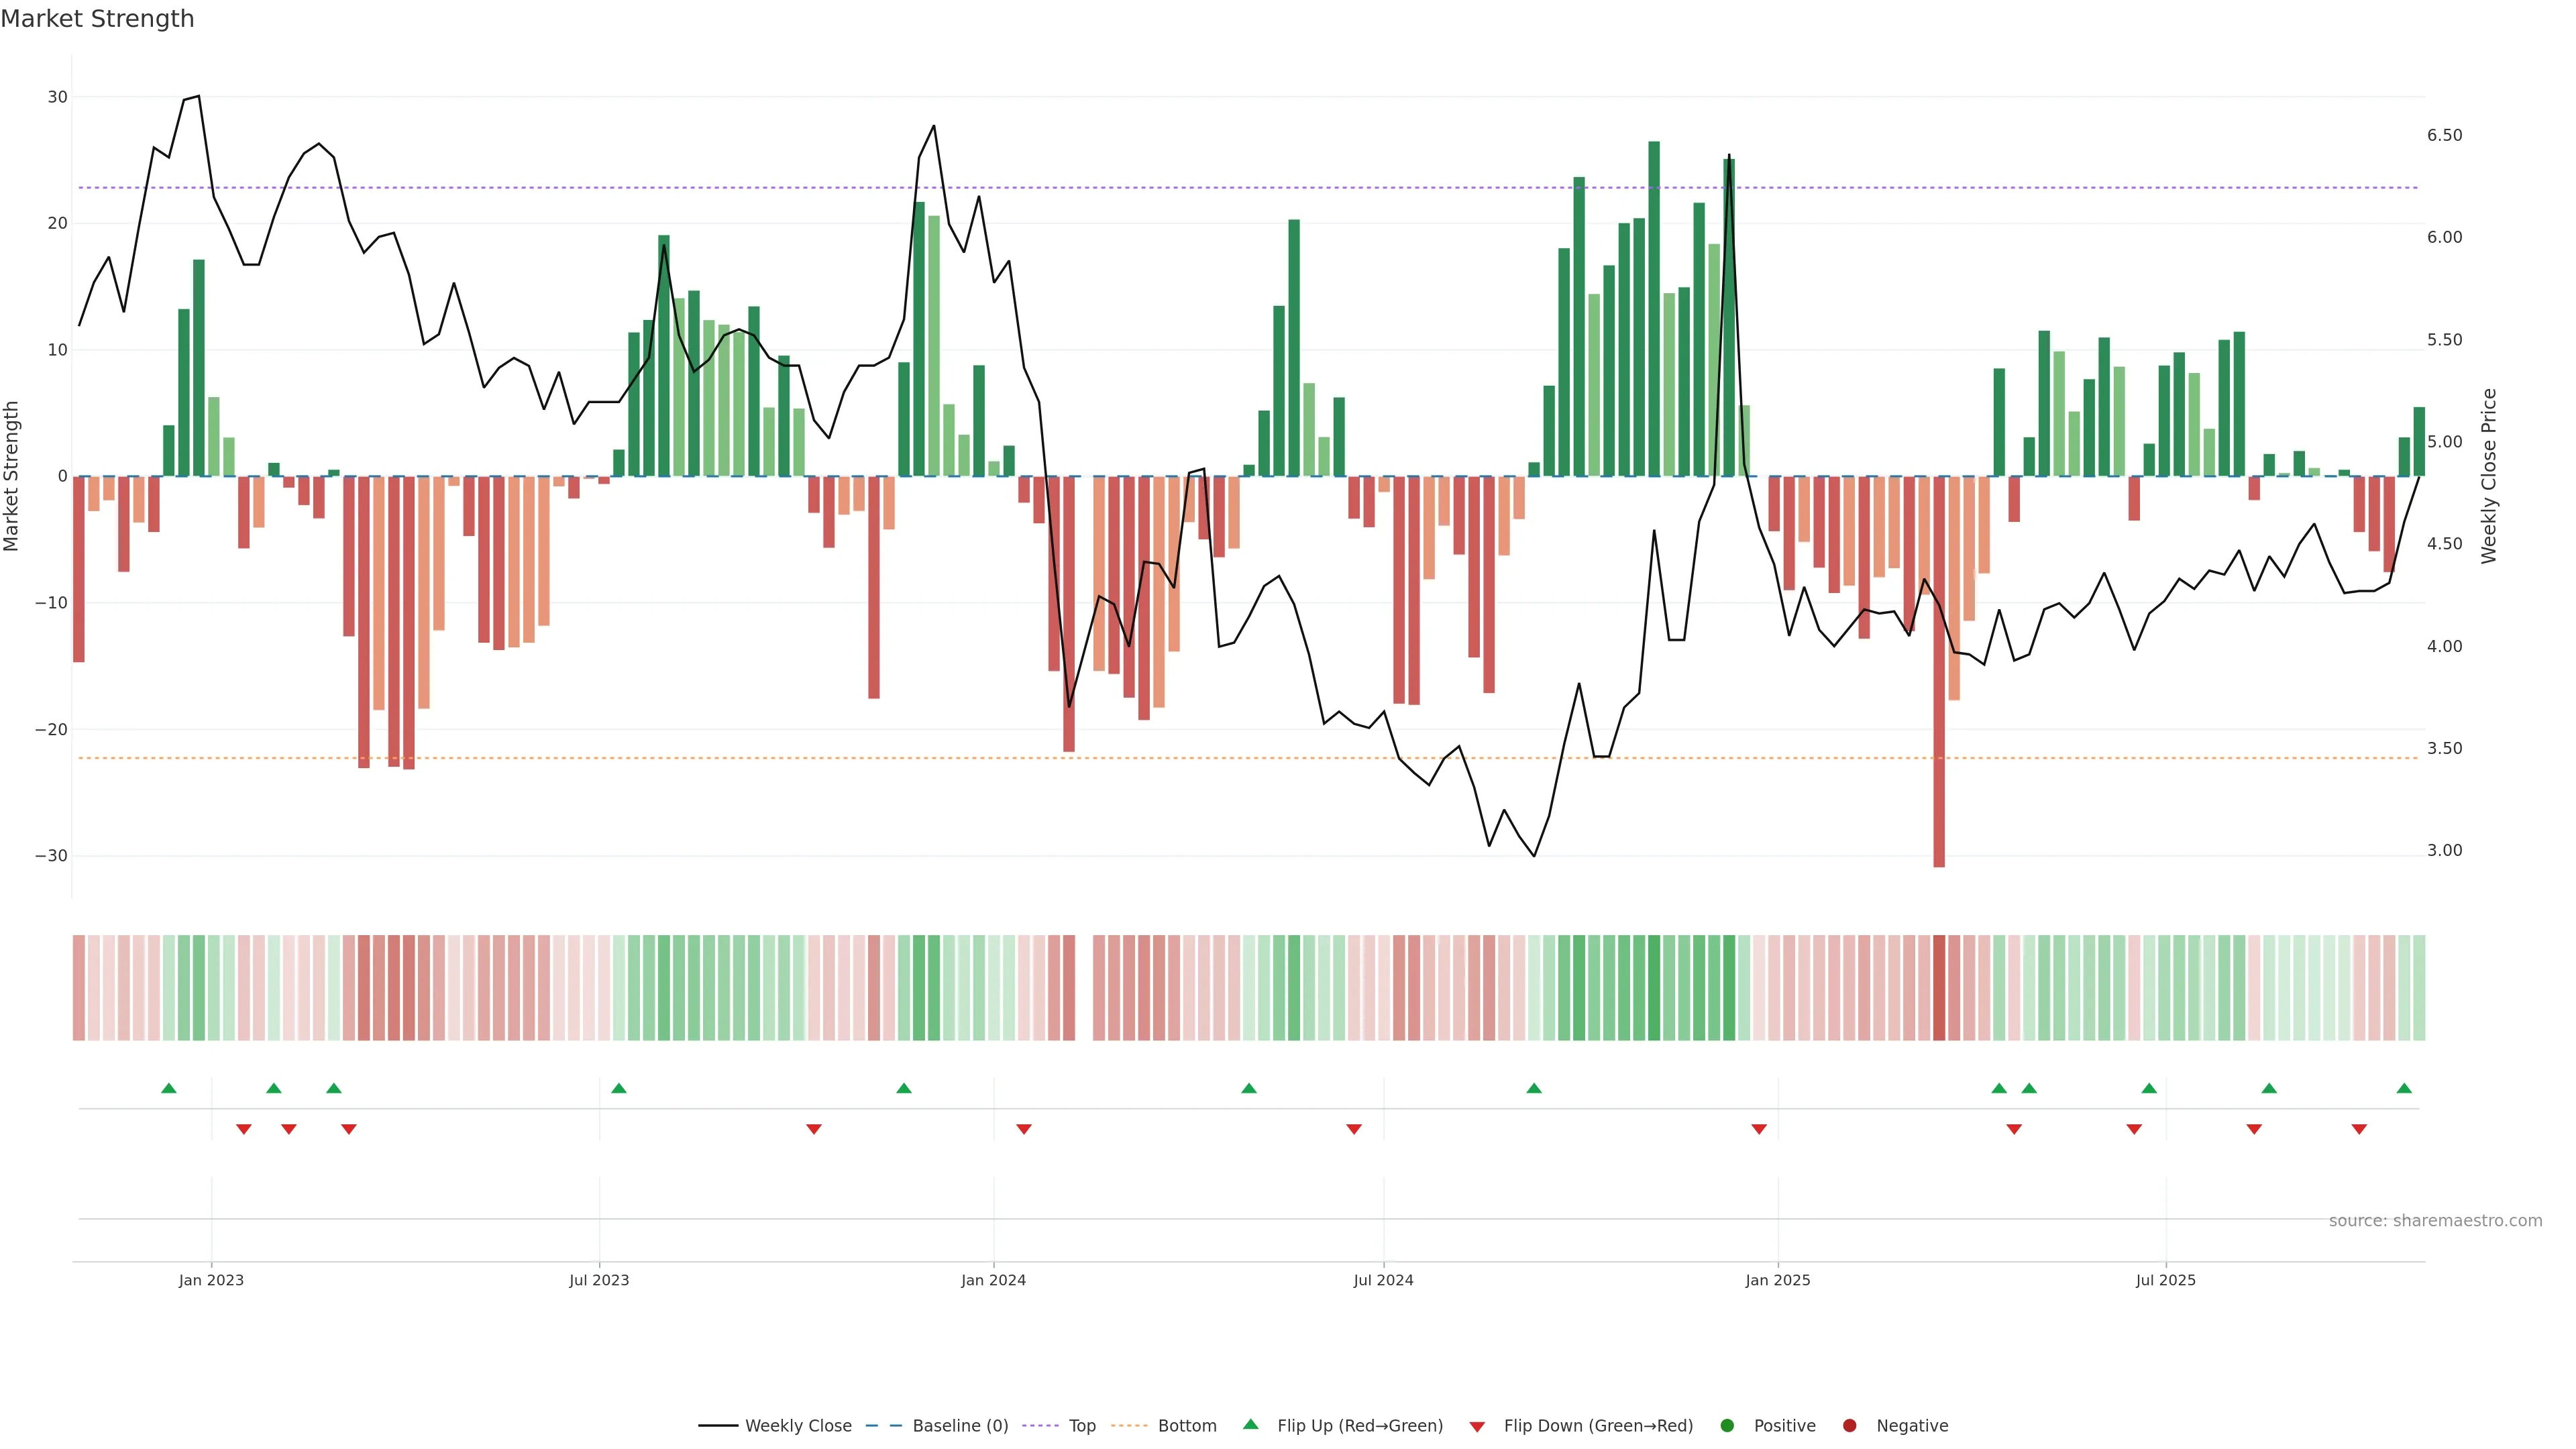Image resolution: width=2576 pixels, height=1449 pixels.
Task: Click the Positive green circle legend icon
Action: (1727, 1426)
